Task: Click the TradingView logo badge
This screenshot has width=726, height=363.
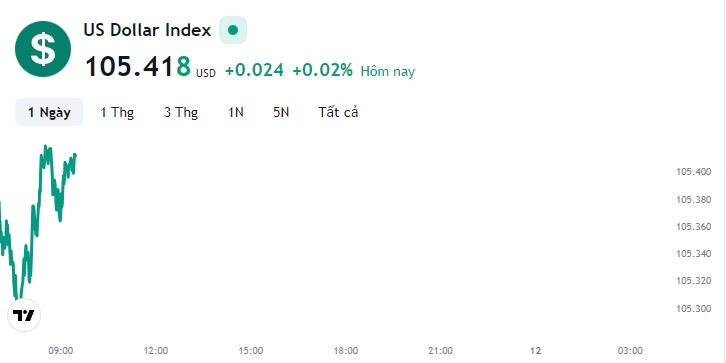Action: tap(24, 315)
